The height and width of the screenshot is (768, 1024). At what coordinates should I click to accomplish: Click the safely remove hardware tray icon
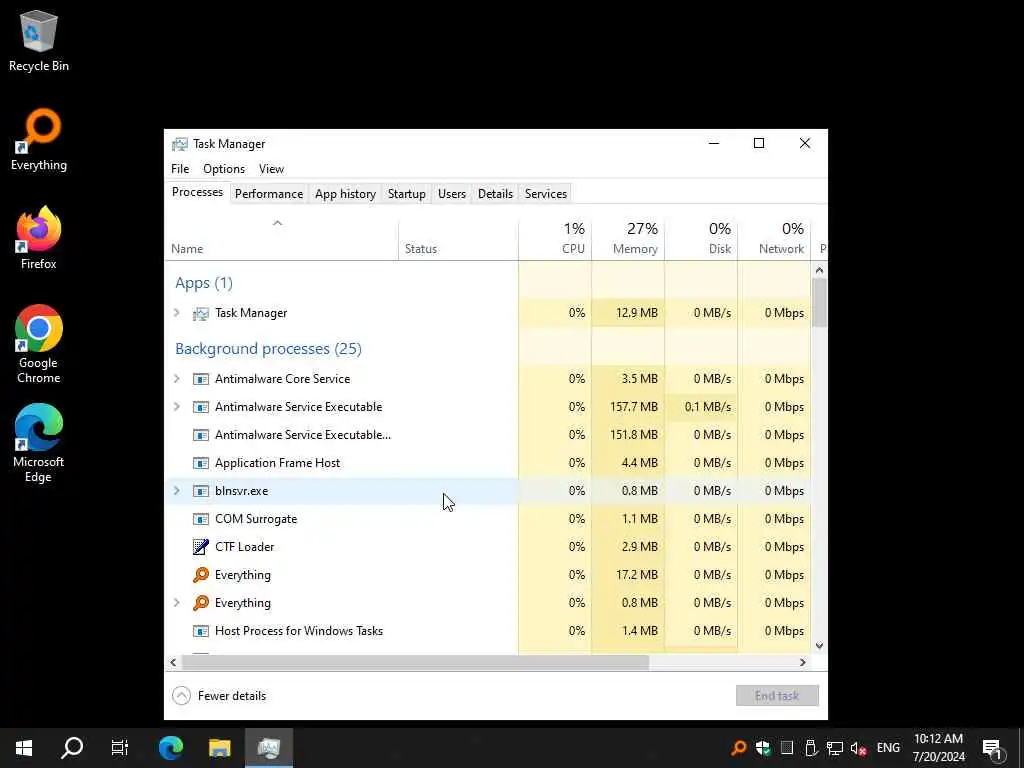pos(810,748)
